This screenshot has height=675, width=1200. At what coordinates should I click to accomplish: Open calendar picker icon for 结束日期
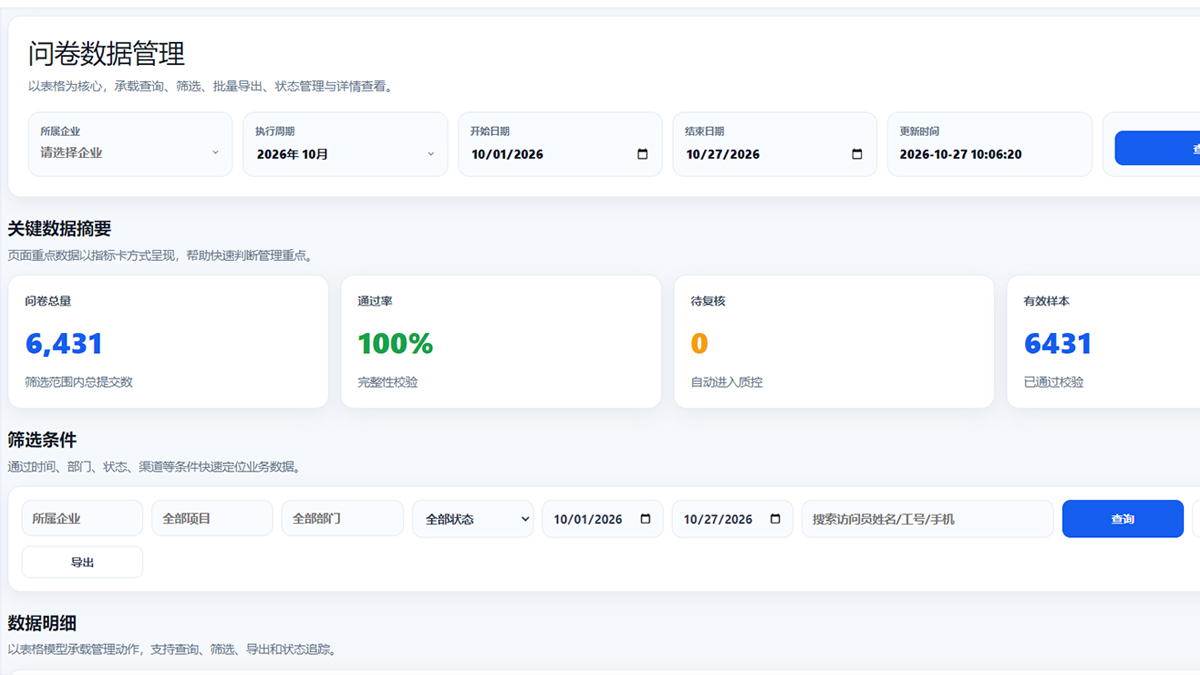click(x=857, y=154)
